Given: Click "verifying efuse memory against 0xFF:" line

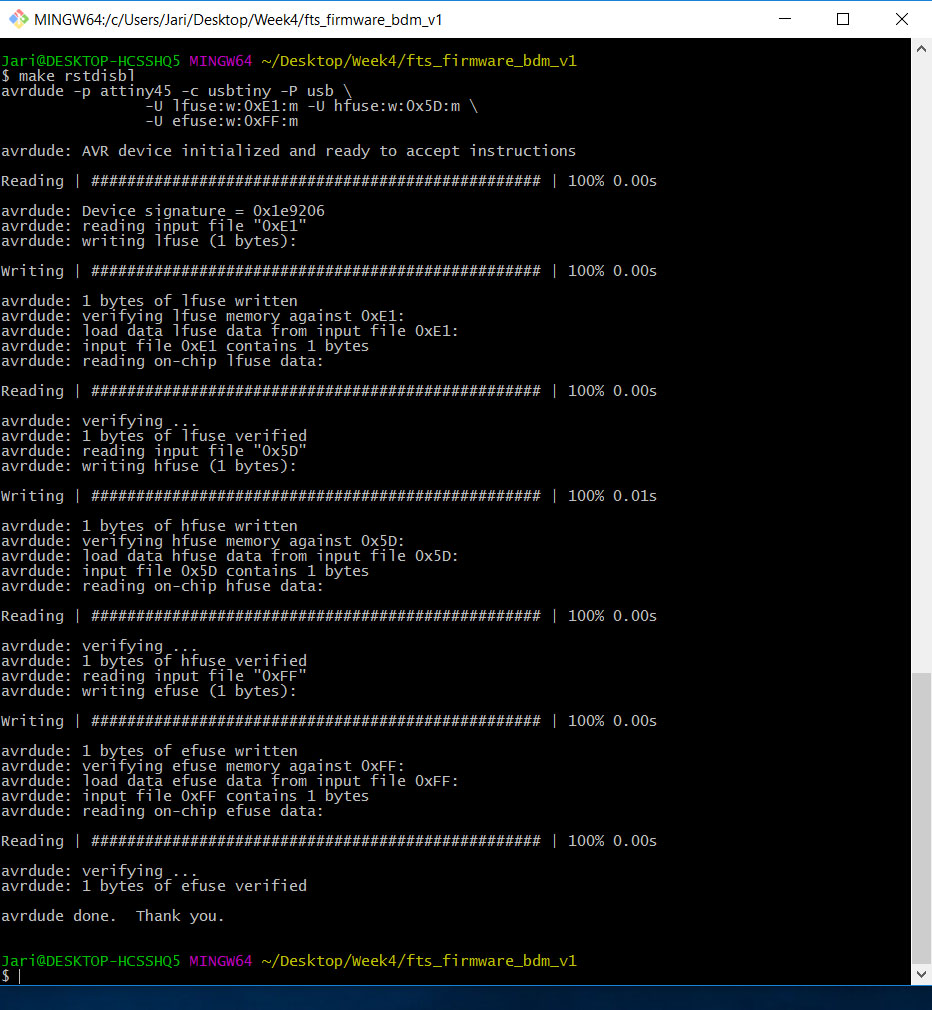Looking at the screenshot, I should [203, 766].
